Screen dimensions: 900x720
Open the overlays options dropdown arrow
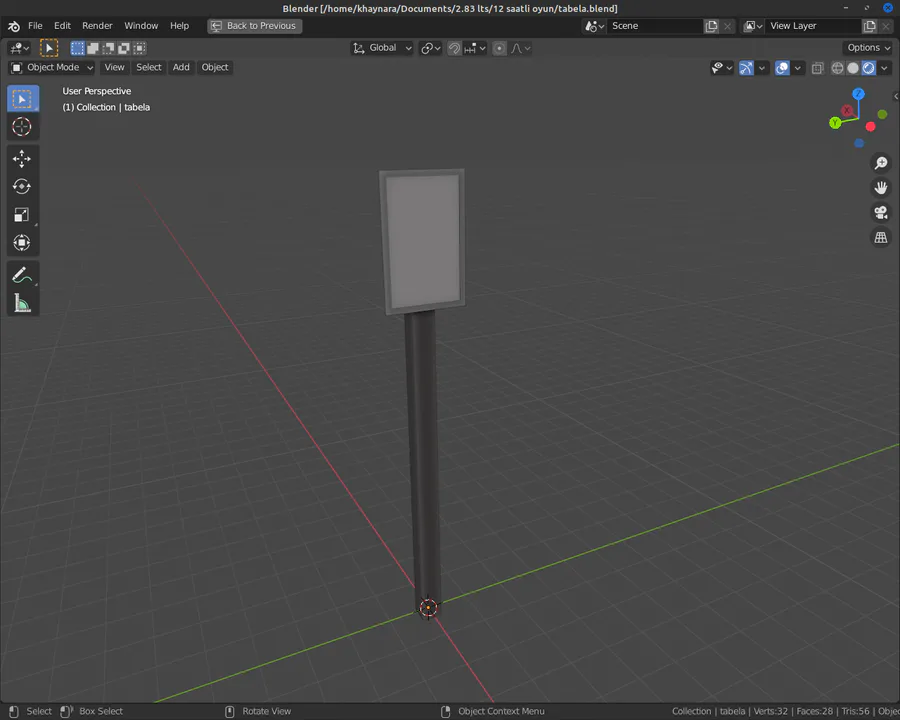click(797, 68)
